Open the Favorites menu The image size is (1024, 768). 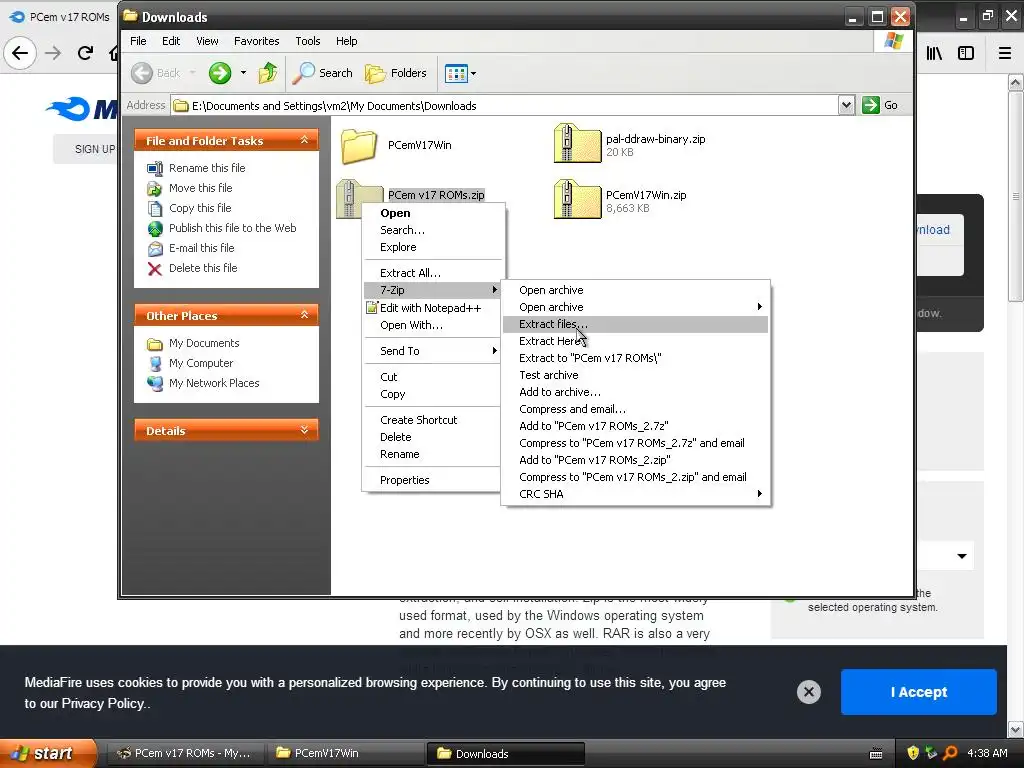256,41
